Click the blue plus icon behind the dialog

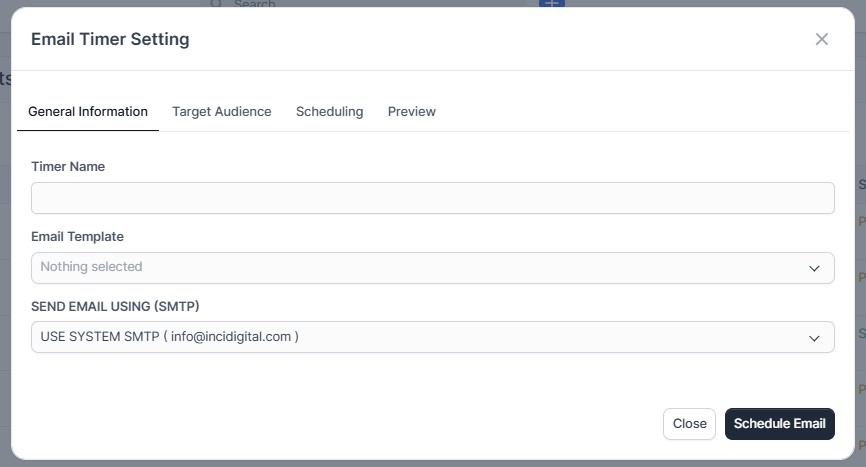pos(552,3)
